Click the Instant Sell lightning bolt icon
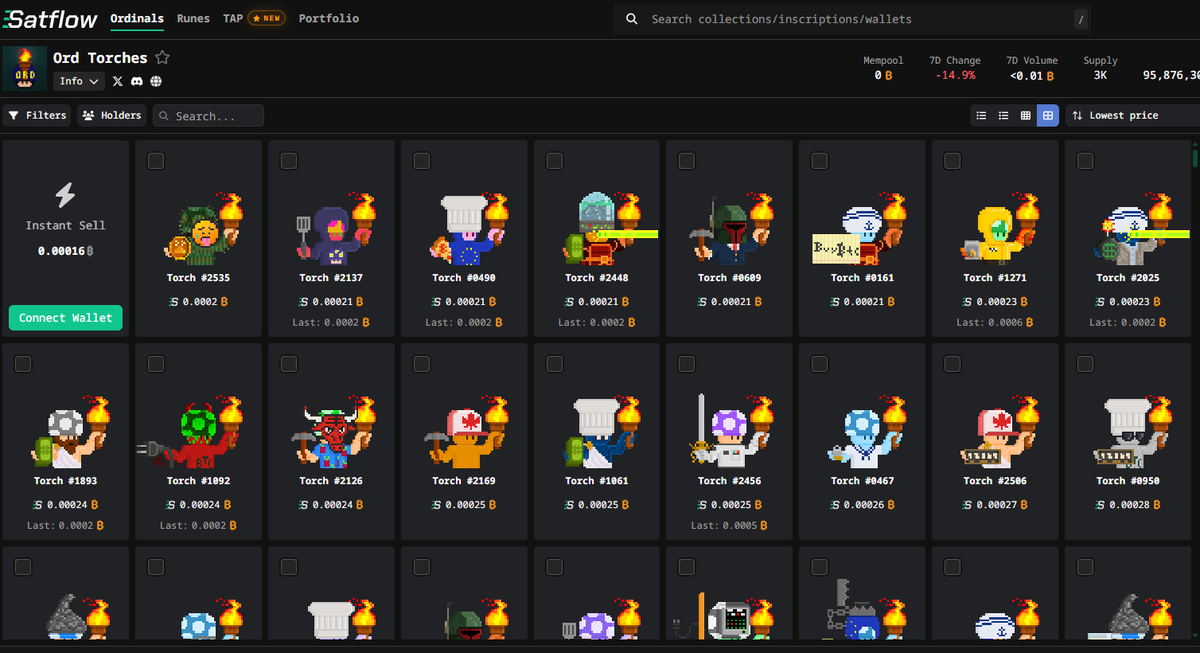The height and width of the screenshot is (653, 1200). (x=65, y=194)
